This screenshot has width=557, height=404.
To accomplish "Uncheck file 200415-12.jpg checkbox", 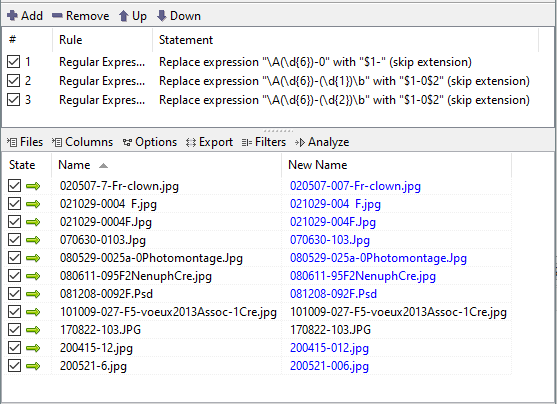I will (x=15, y=348).
